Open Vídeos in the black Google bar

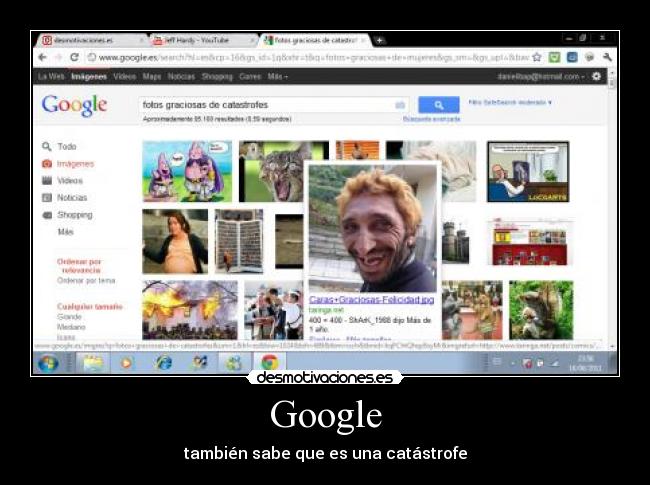tap(124, 76)
